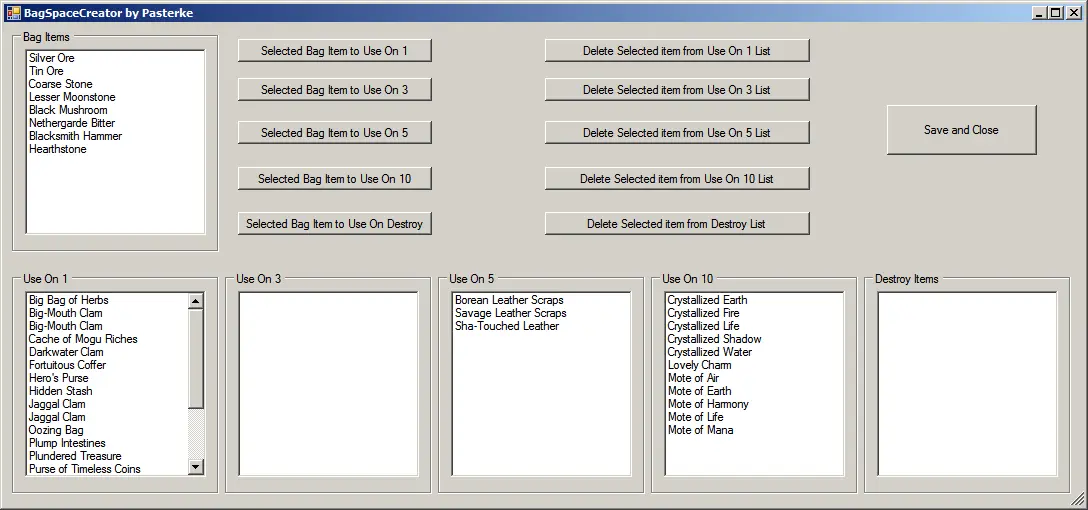
Task: Delete selected item from Use On 5 List
Action: tap(677, 133)
